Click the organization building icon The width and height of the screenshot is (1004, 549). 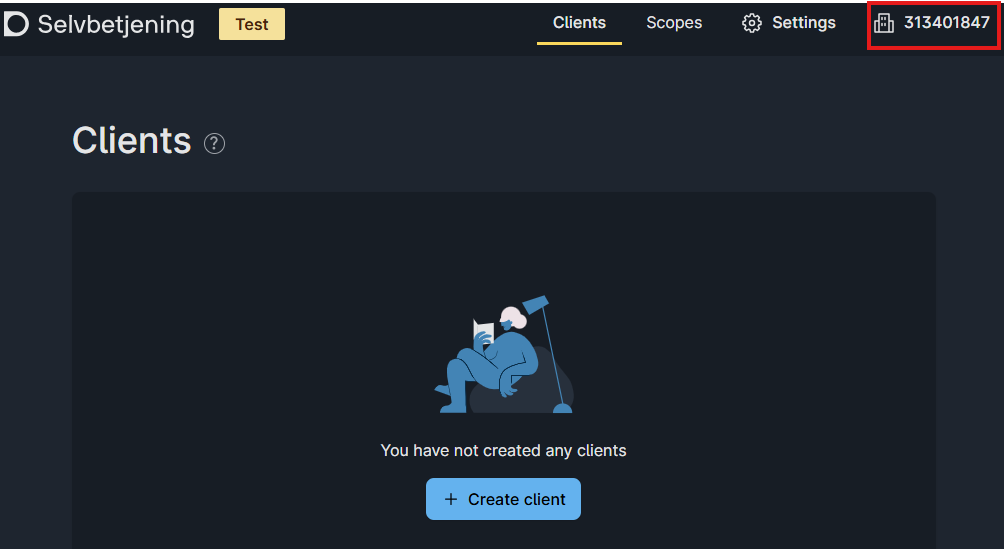(x=884, y=23)
